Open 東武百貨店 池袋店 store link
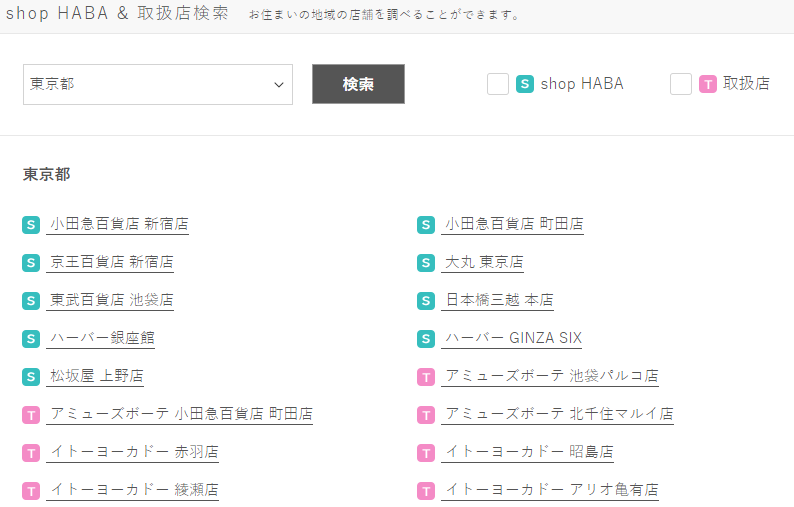Image resolution: width=794 pixels, height=507 pixels. pos(110,300)
